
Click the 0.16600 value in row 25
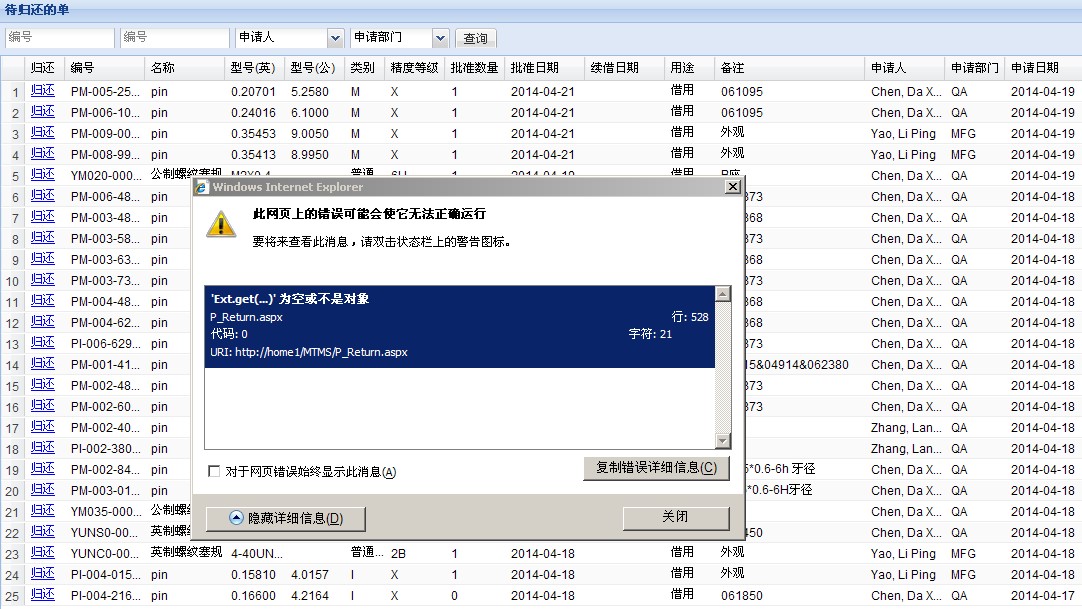(x=253, y=596)
